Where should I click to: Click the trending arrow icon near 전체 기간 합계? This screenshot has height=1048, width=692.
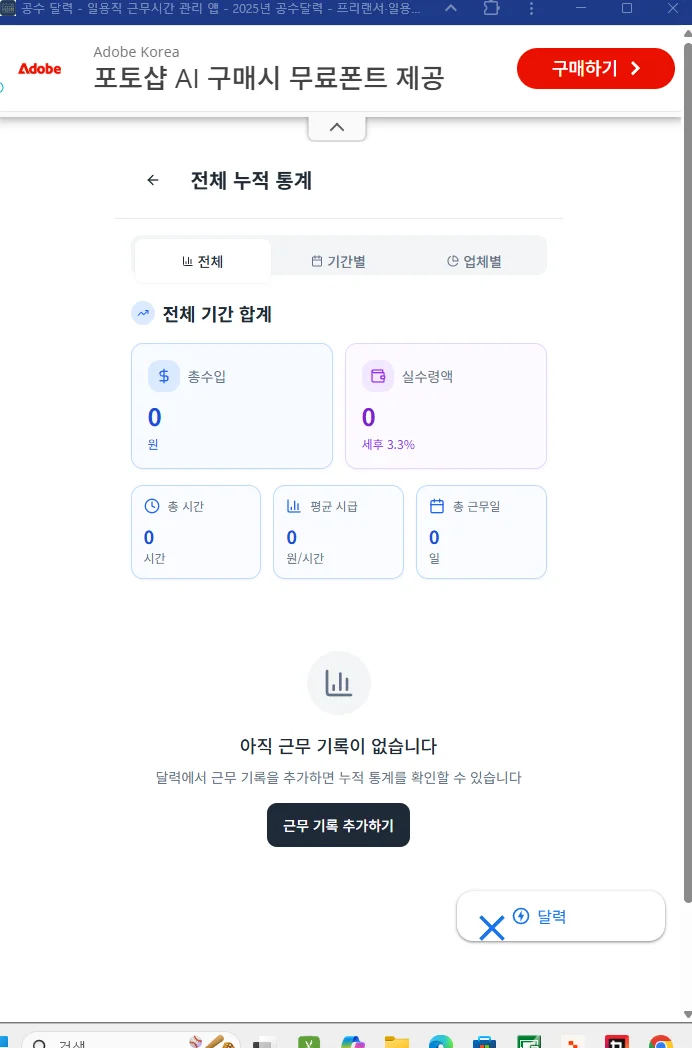tap(141, 313)
